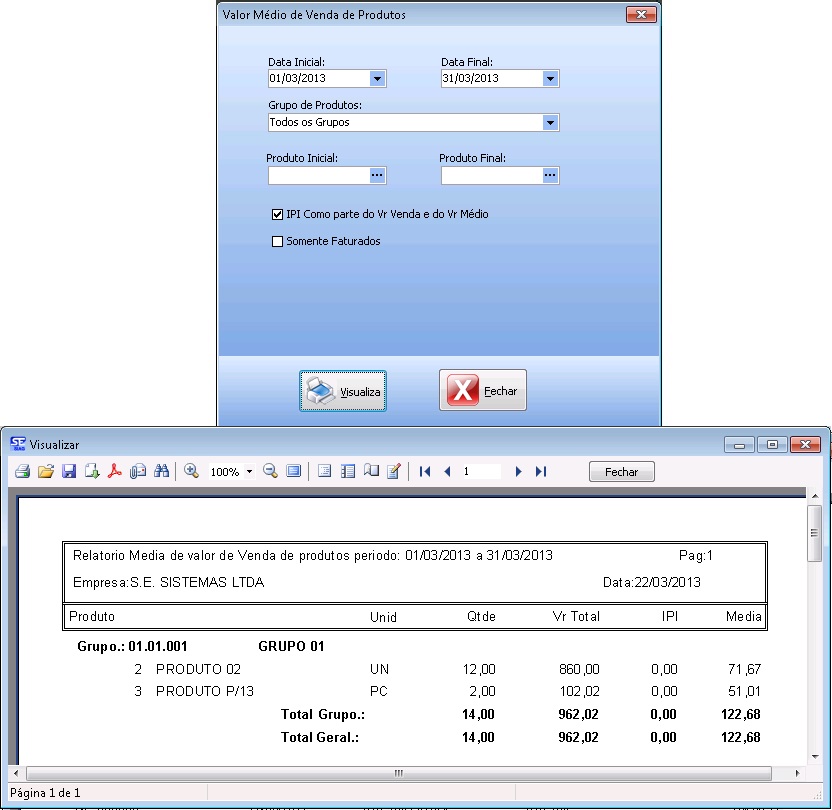Click the Produto Inicial lookup ellipsis button
The image size is (832, 810).
[x=377, y=176]
